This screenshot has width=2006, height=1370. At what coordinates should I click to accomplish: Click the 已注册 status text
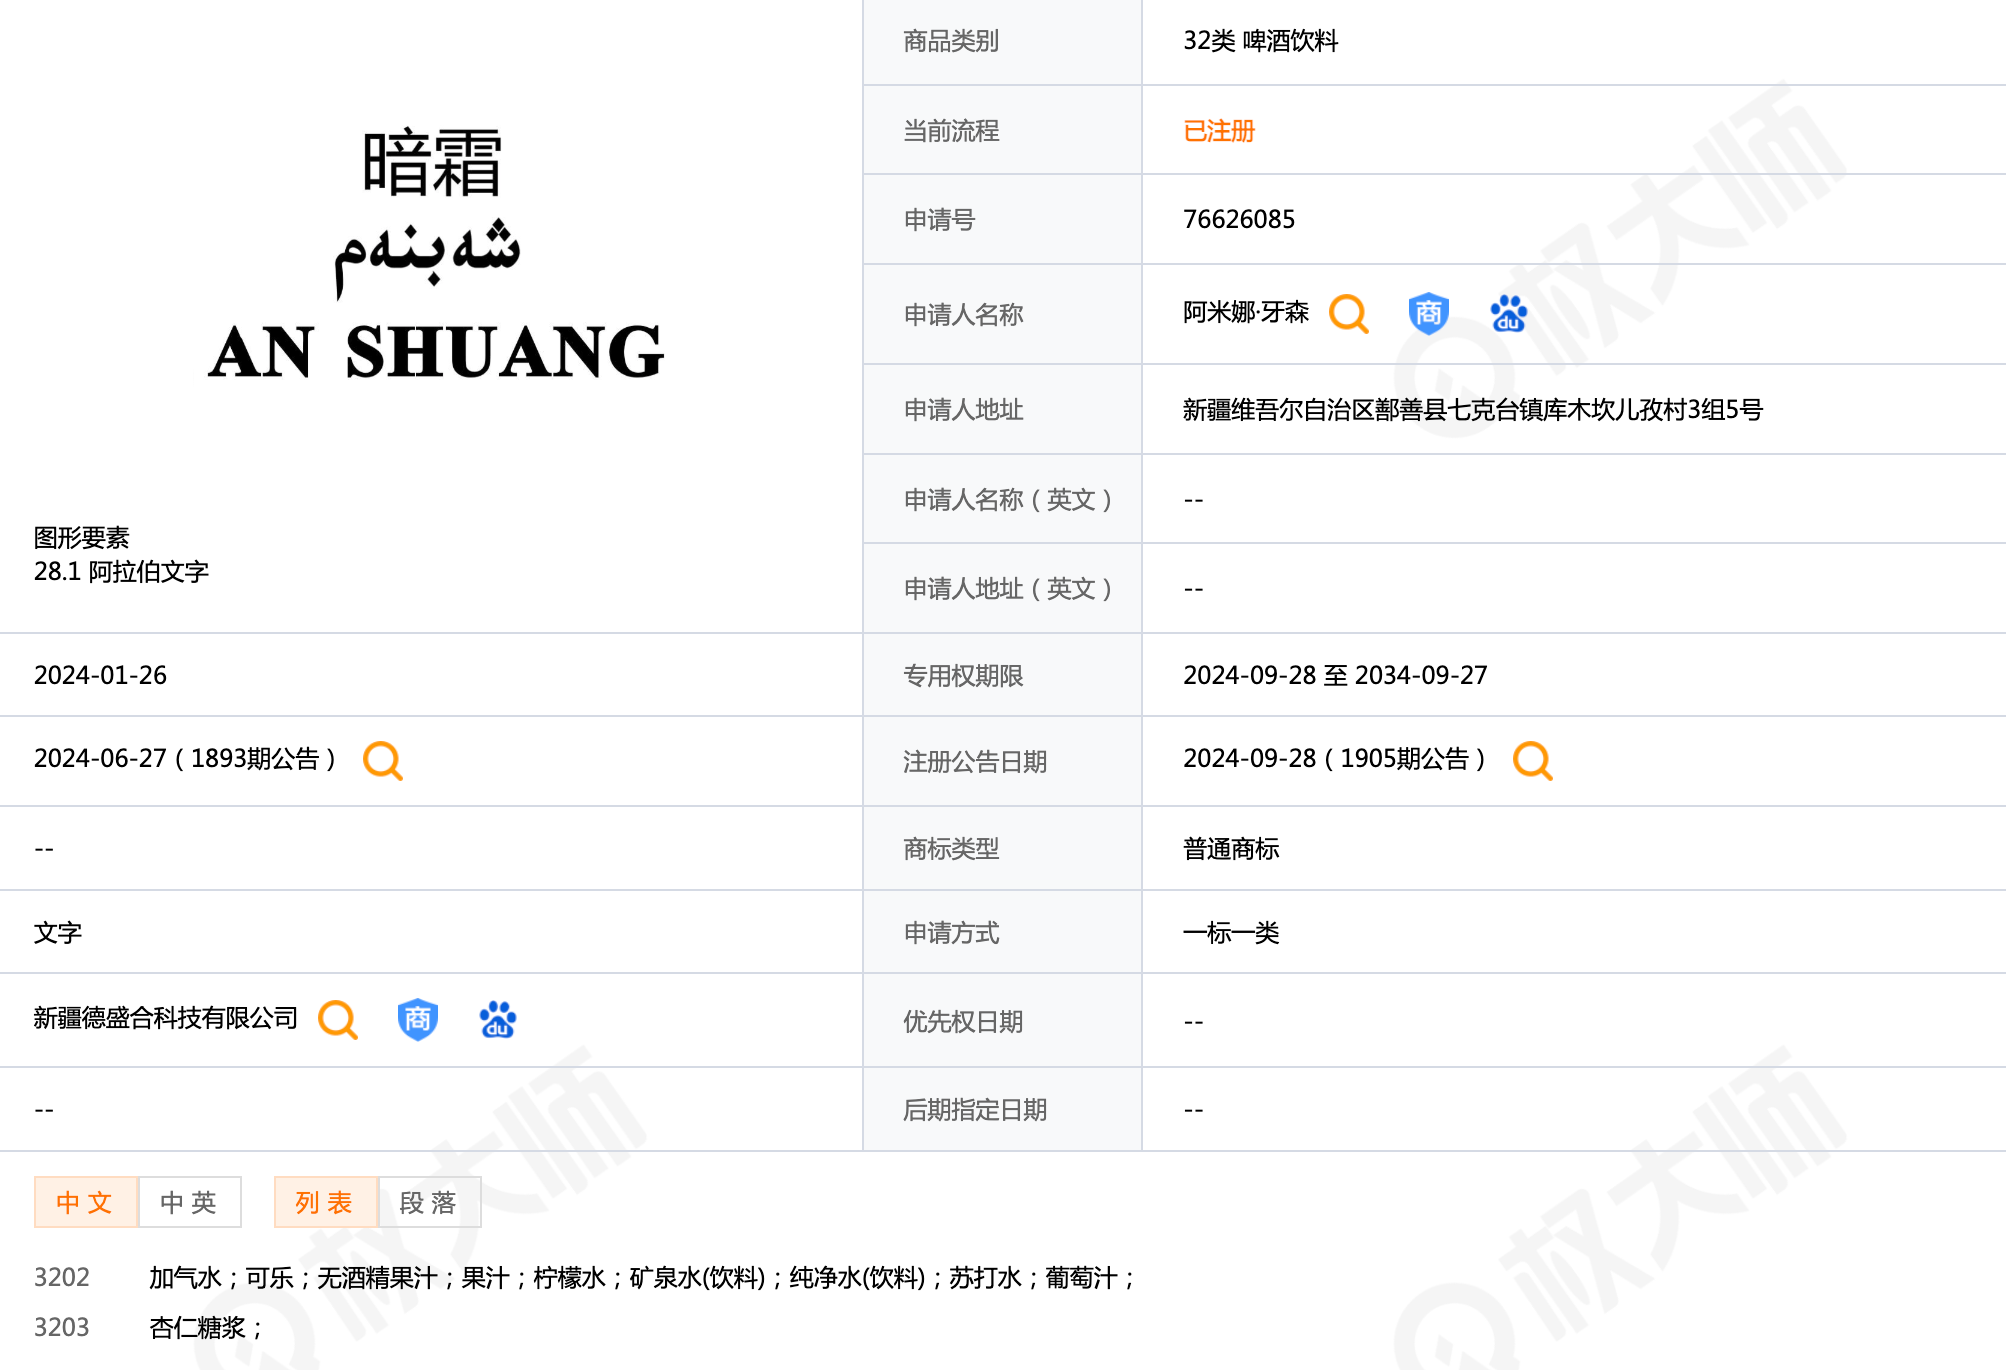click(1218, 131)
